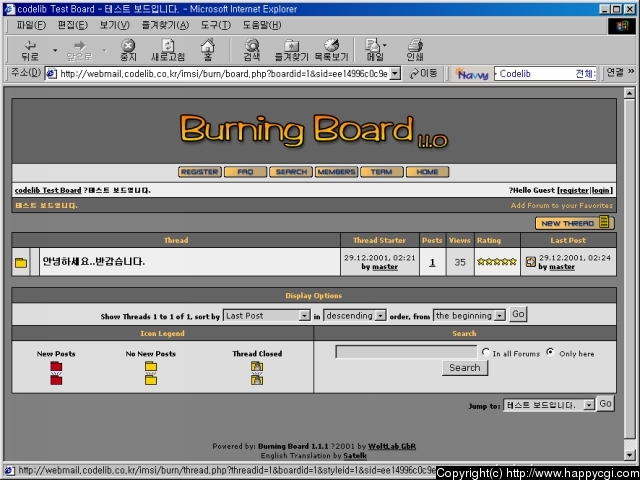Click the HOME navigation button
The width and height of the screenshot is (640, 480).
click(427, 172)
